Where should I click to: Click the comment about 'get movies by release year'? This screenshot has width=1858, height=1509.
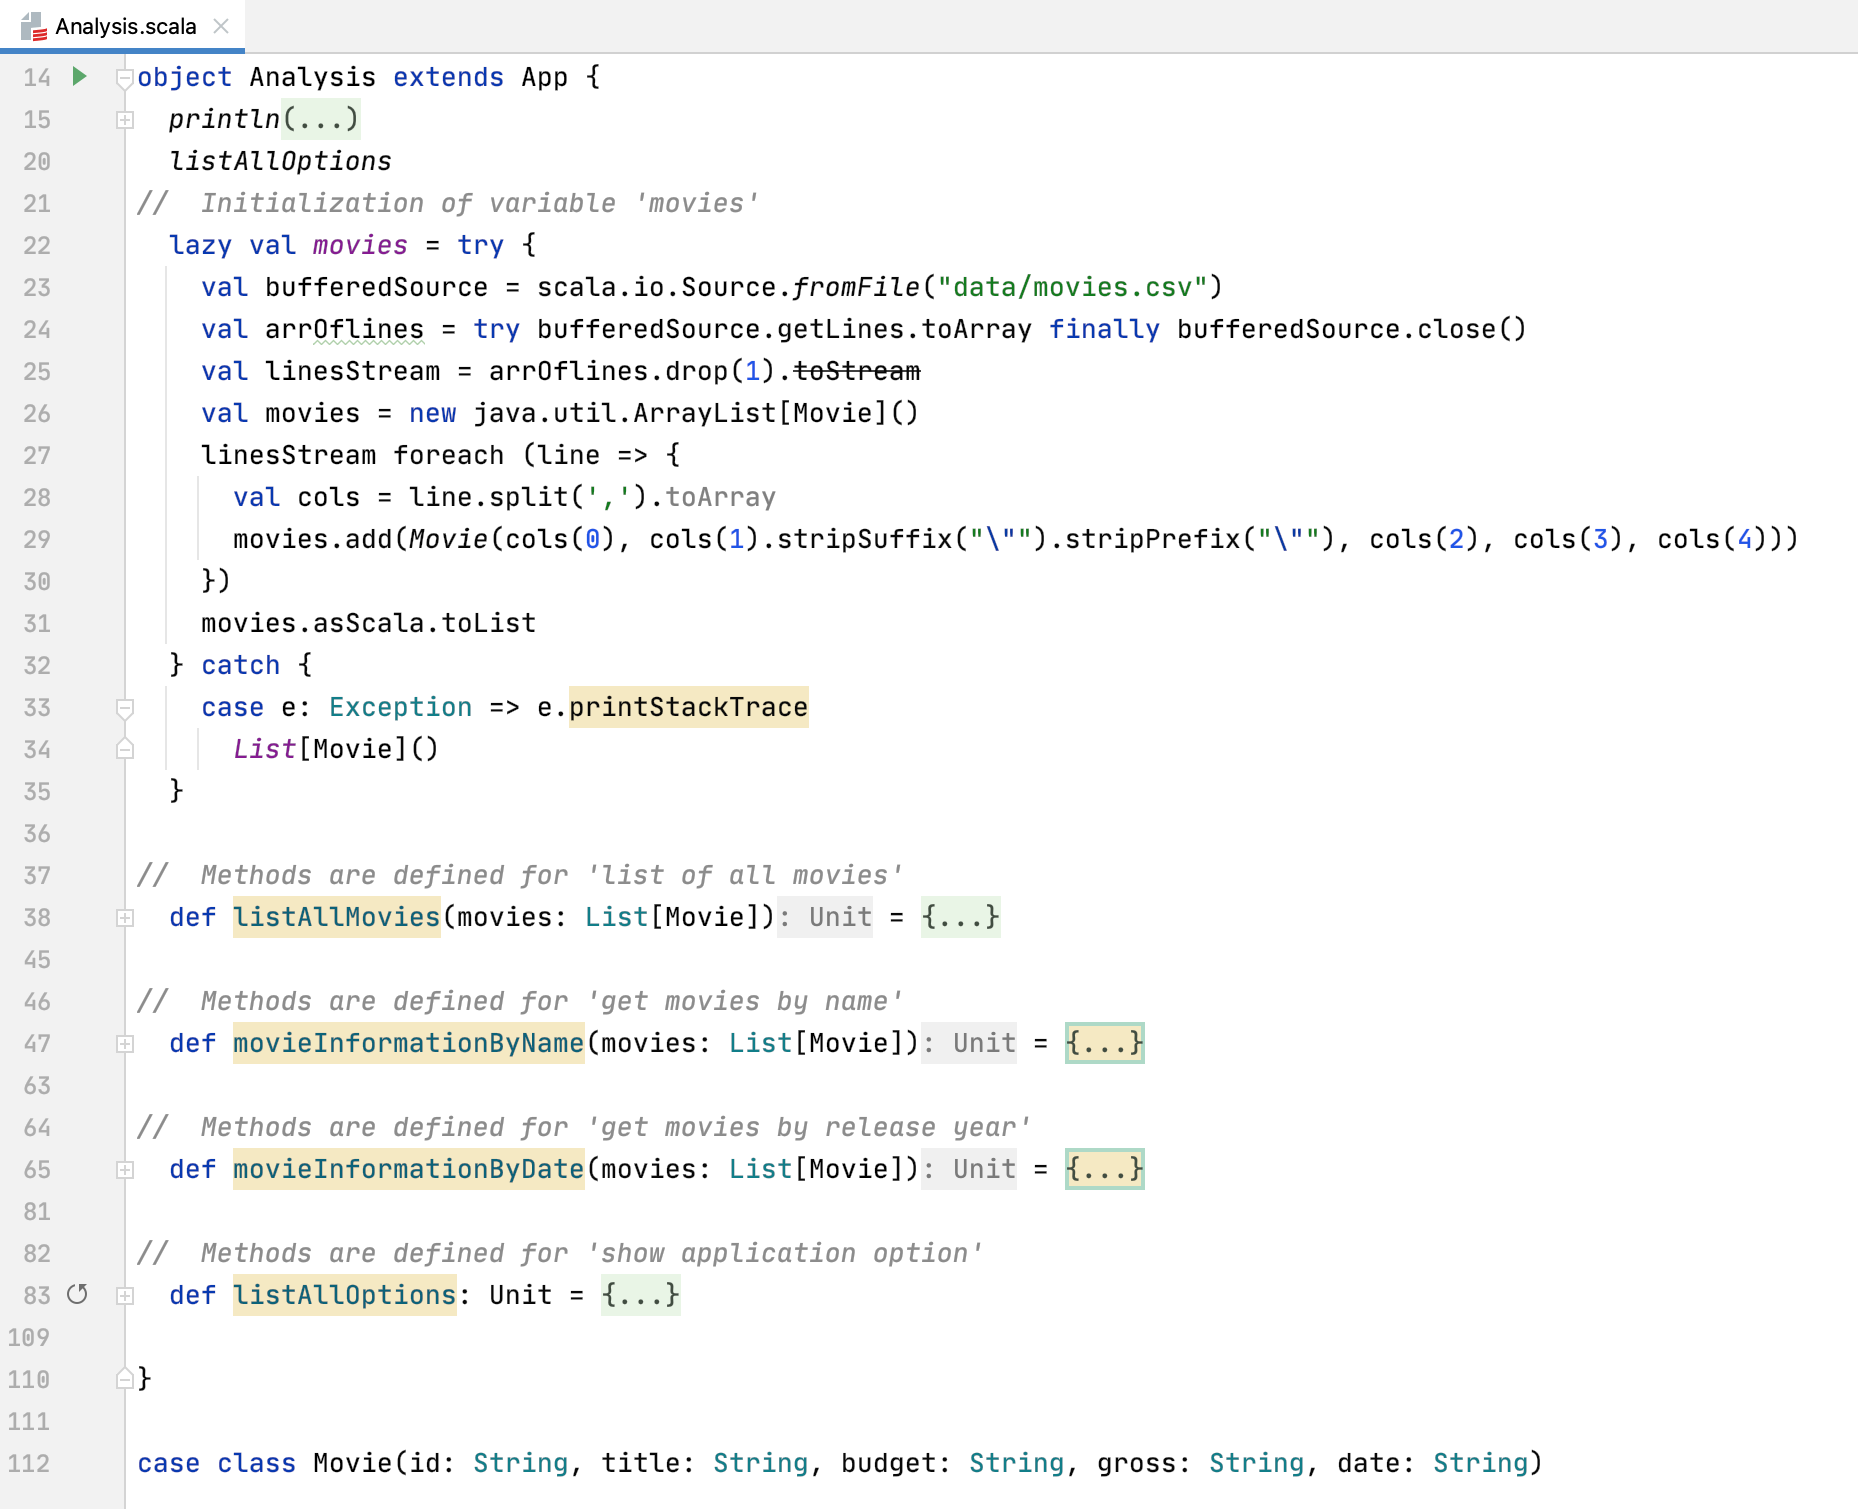pos(584,1127)
